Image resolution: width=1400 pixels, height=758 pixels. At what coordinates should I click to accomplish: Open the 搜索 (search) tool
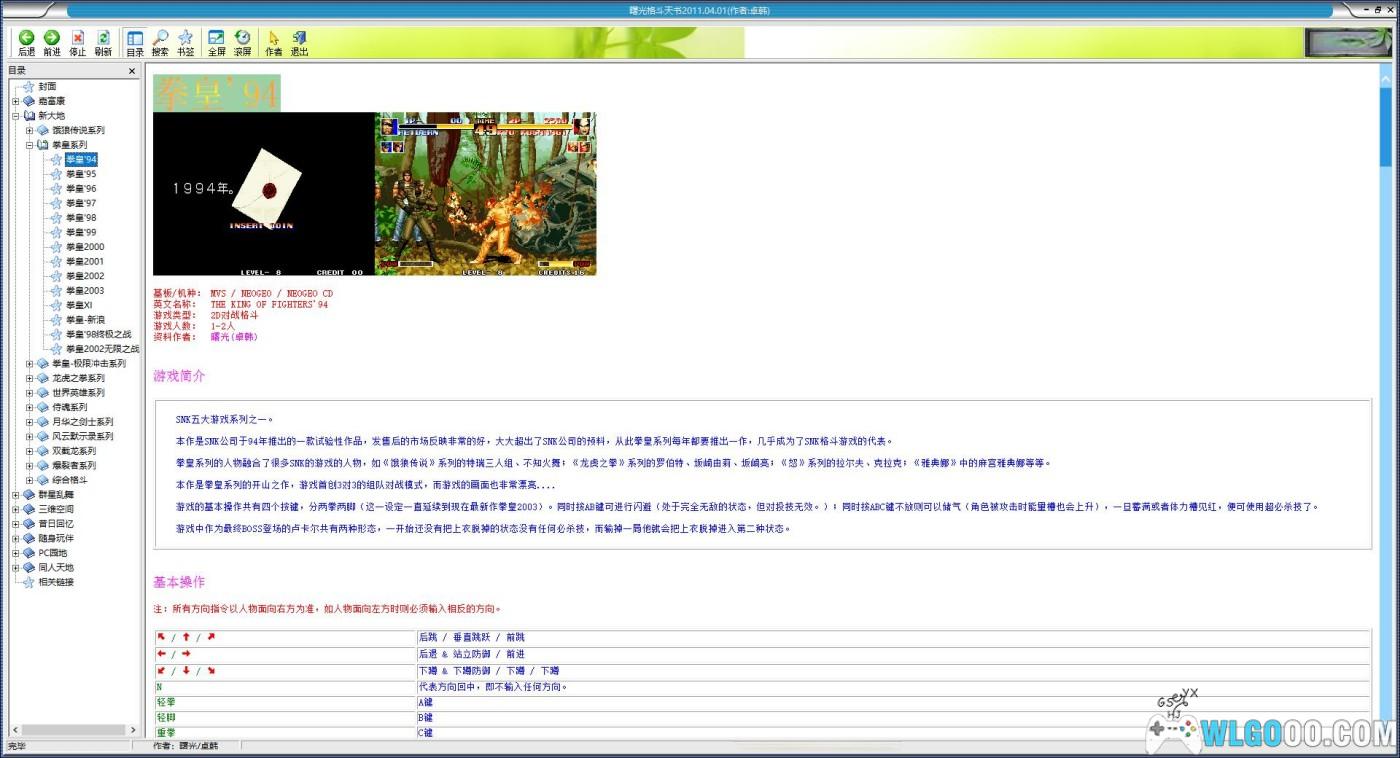(160, 42)
